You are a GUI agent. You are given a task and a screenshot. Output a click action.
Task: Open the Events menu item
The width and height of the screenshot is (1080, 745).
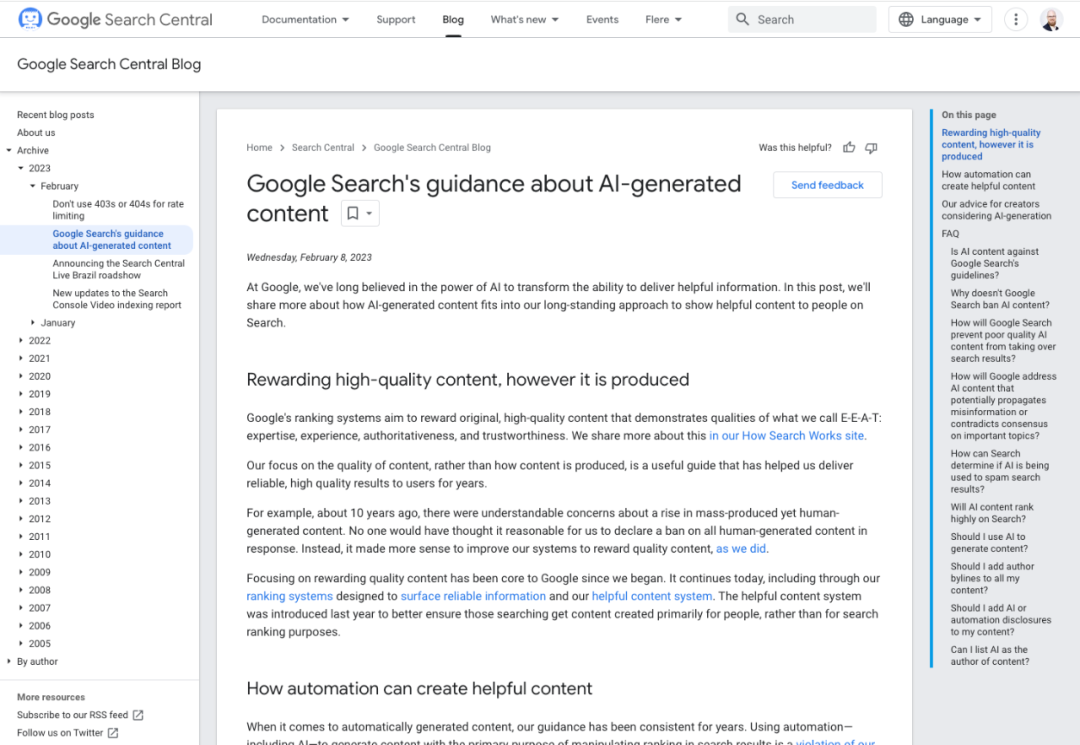tap(602, 19)
